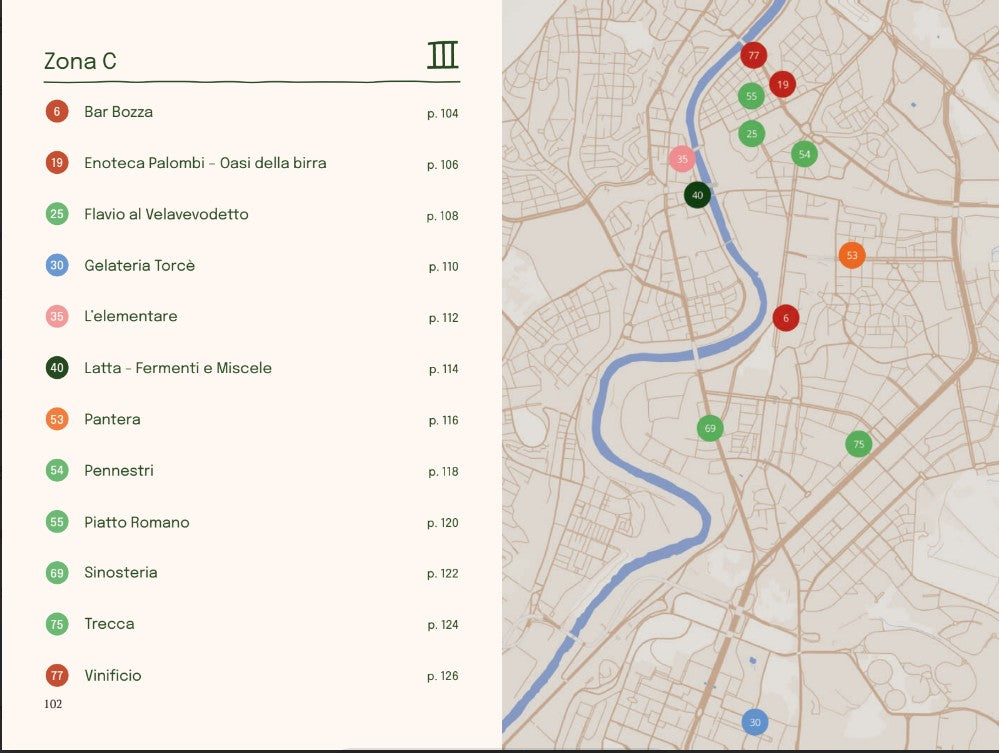Click the Trecca list entry
Viewport: 999px width, 753px height.
point(109,623)
